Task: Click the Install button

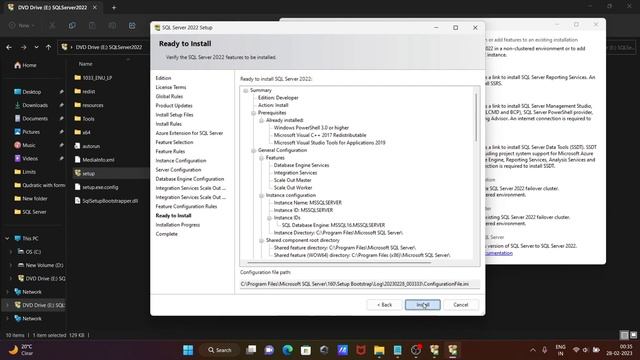Action: coord(422,305)
